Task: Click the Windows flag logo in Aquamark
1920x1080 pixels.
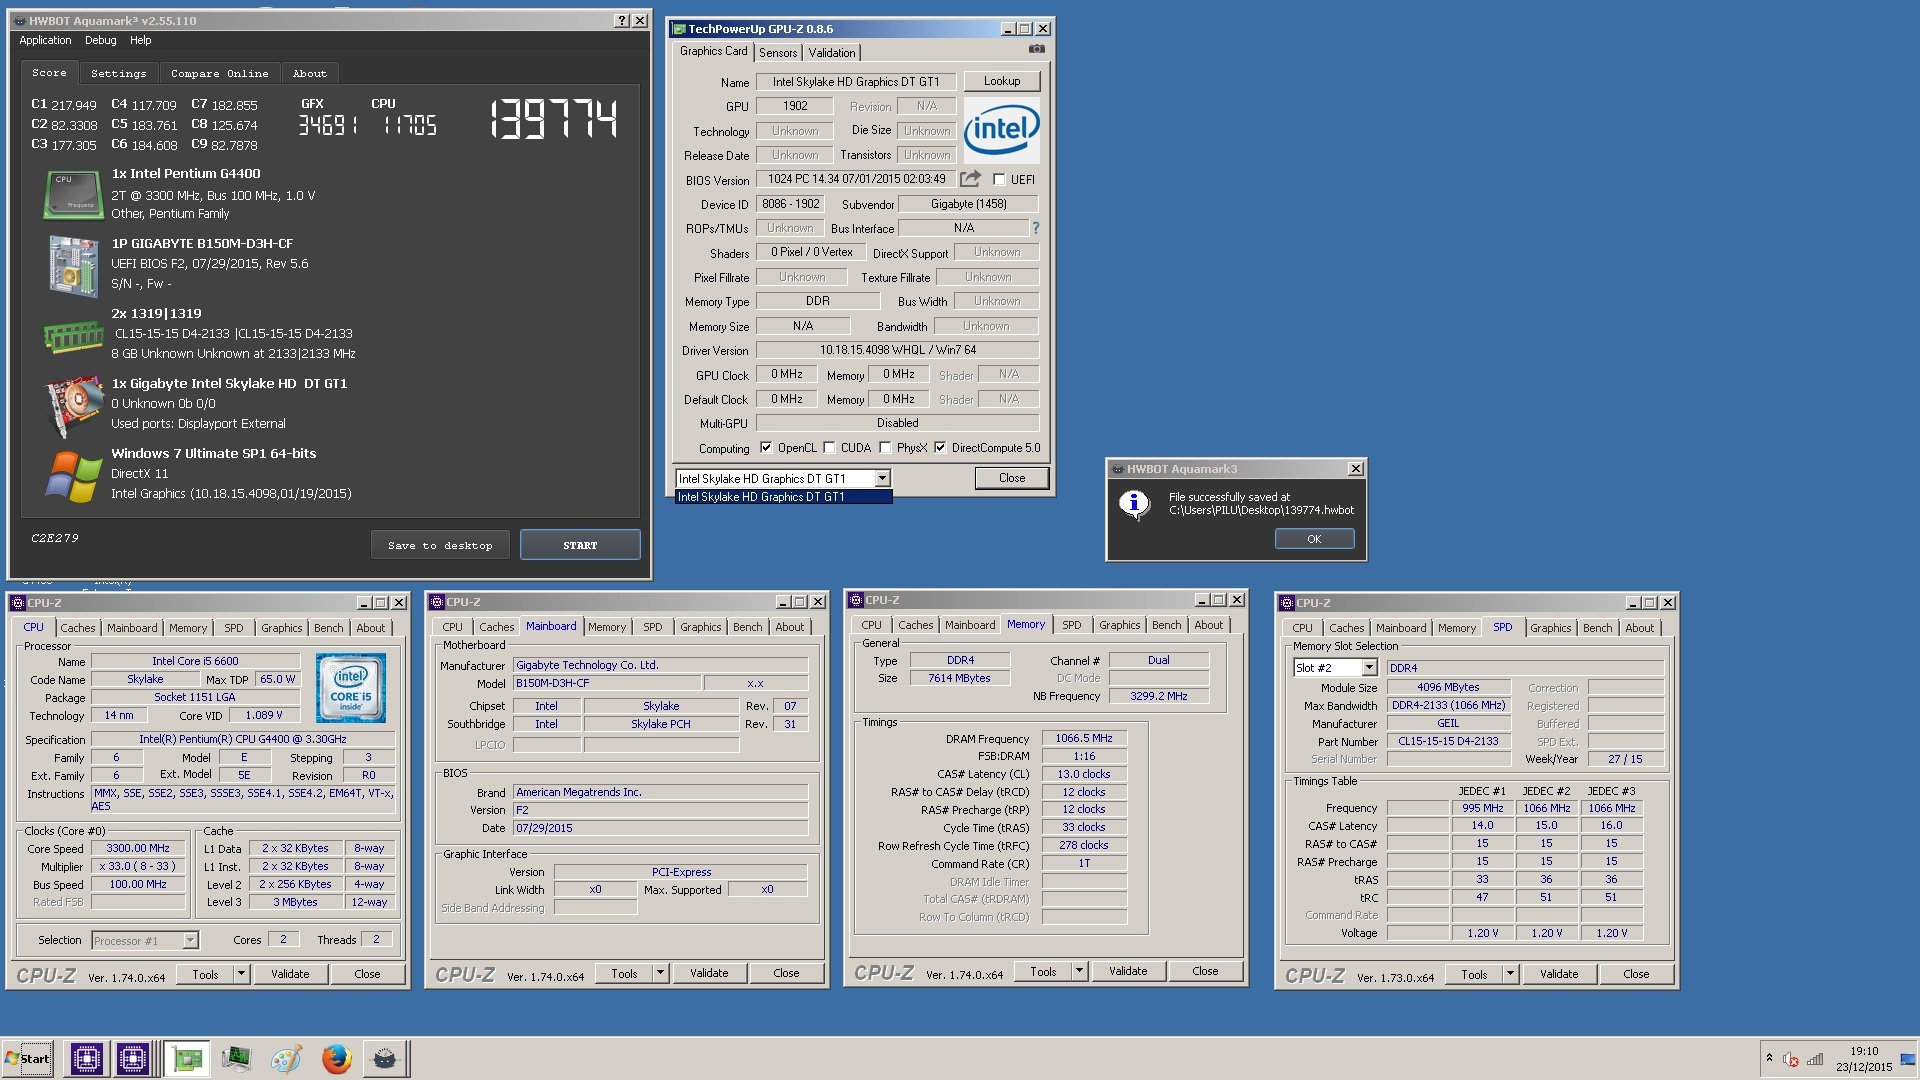Action: click(74, 476)
